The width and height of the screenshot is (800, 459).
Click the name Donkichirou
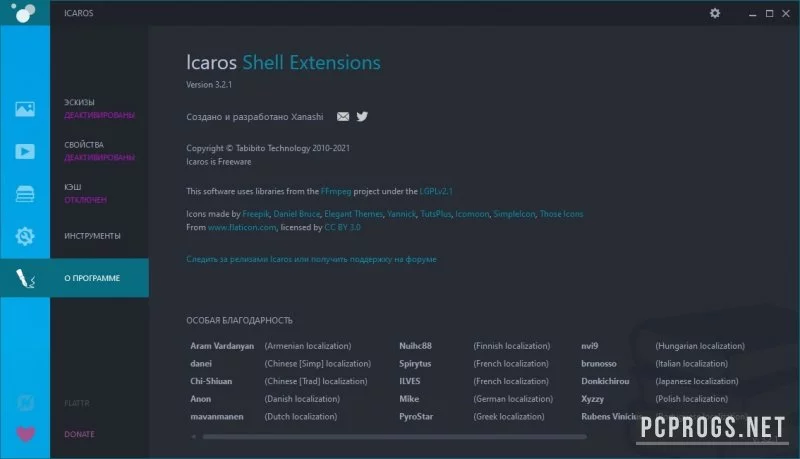pyautogui.click(x=605, y=381)
